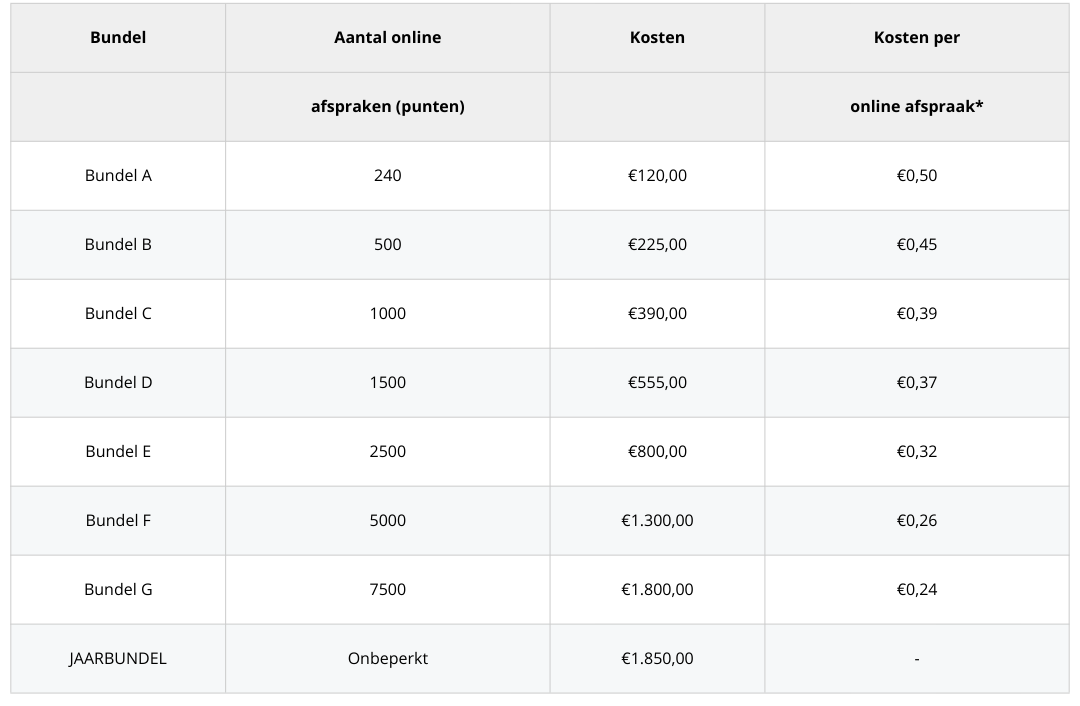Select the Bundel F row label
This screenshot has height=706, width=1080.
118,521
